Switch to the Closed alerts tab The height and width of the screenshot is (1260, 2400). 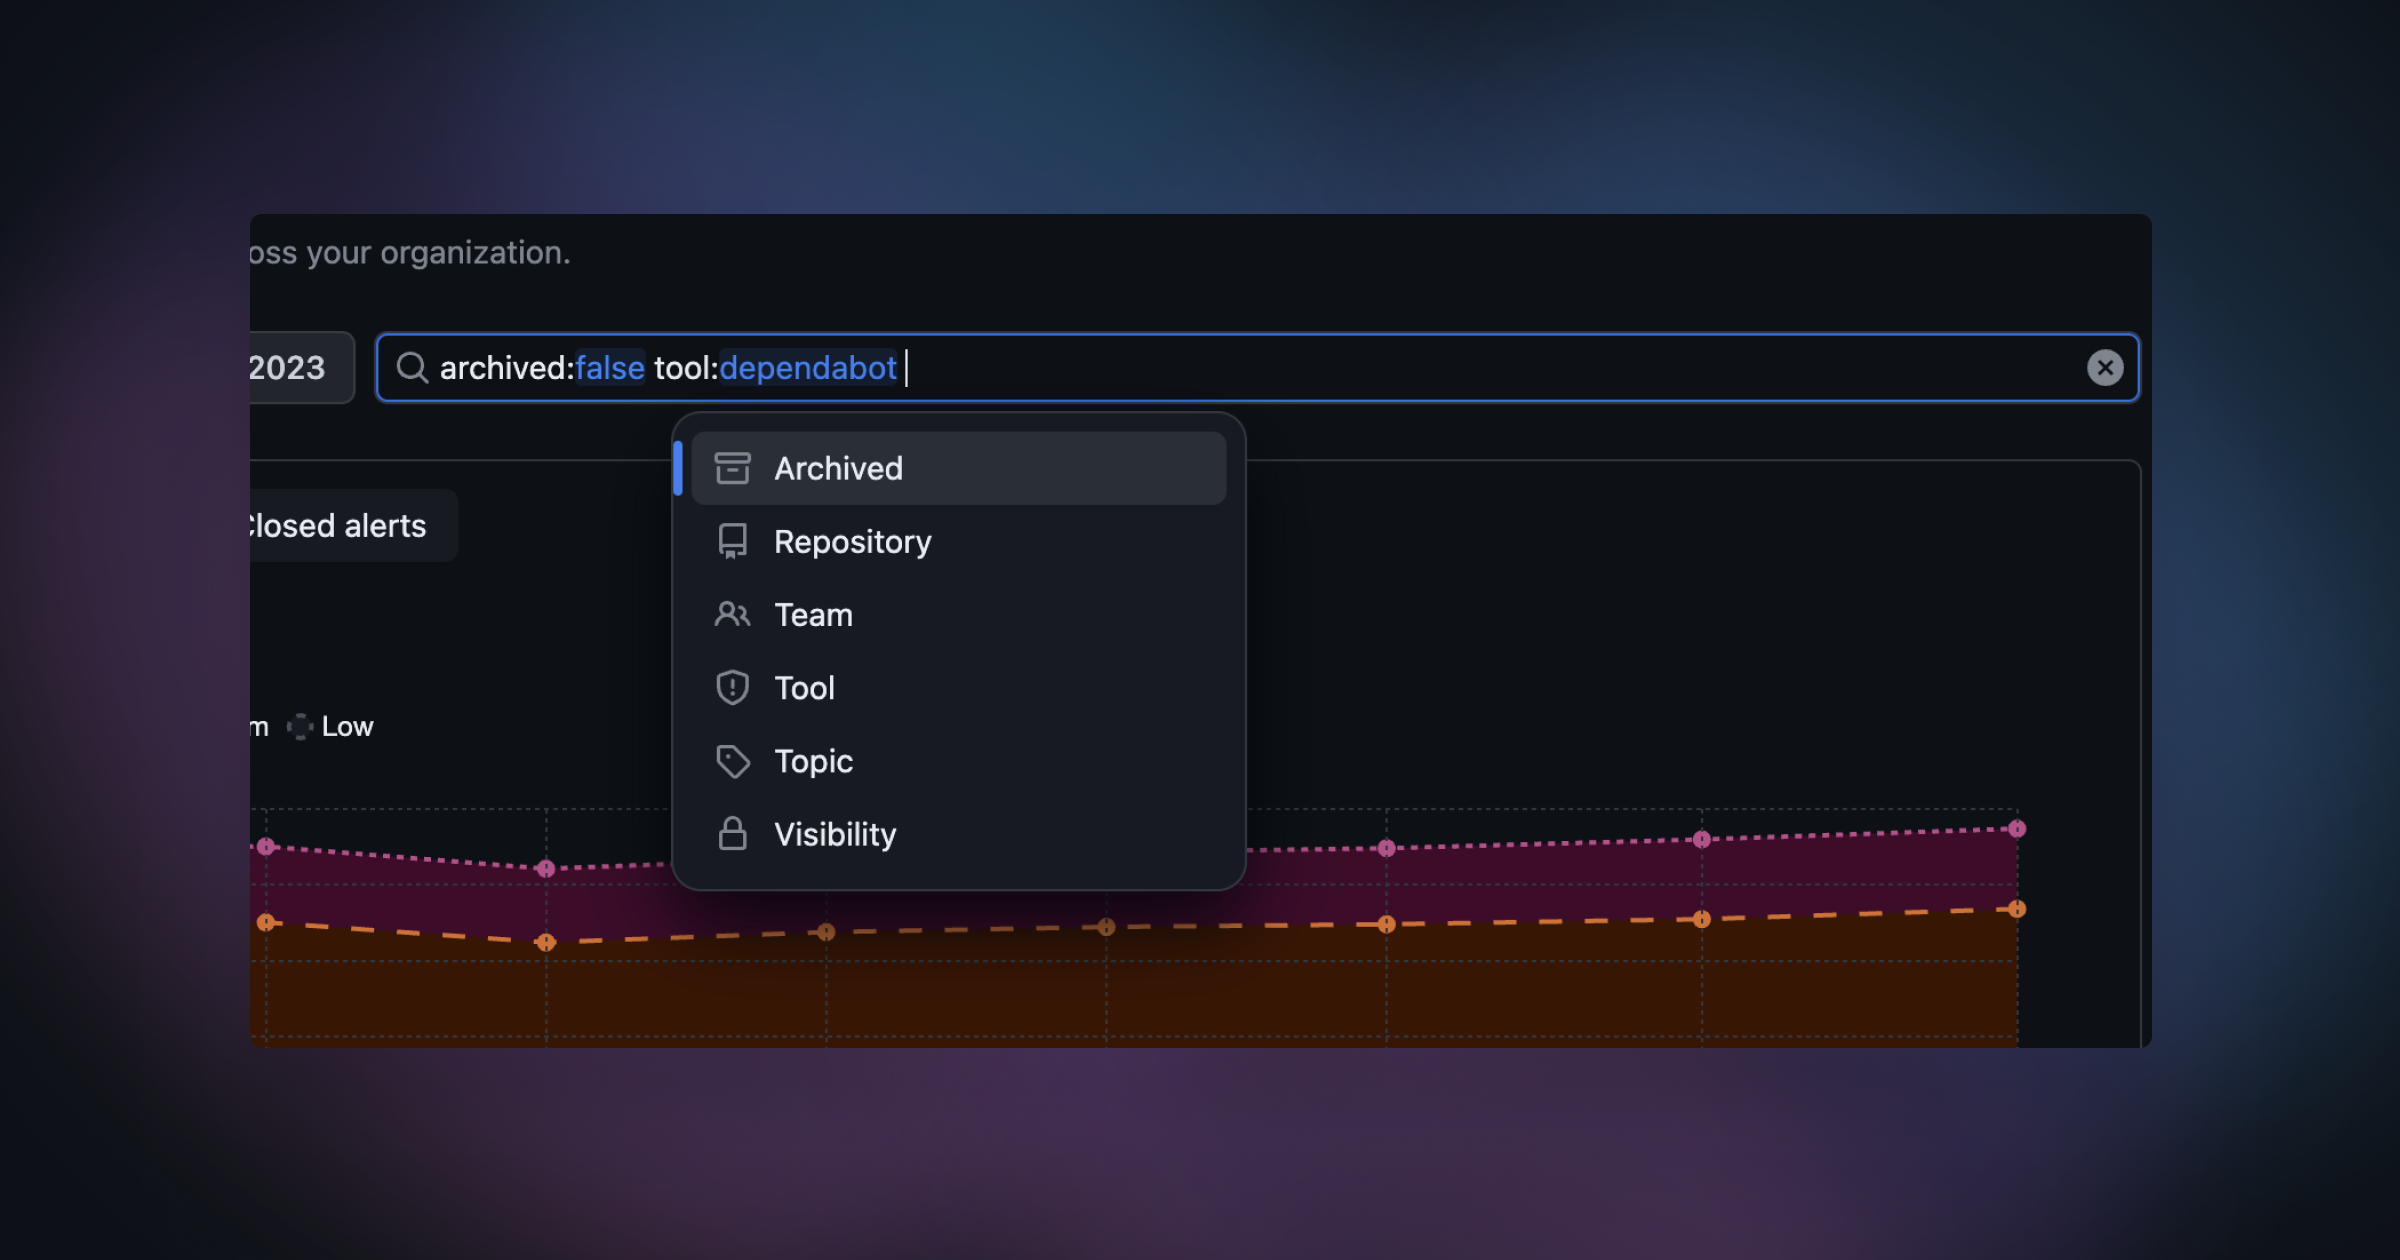coord(352,525)
